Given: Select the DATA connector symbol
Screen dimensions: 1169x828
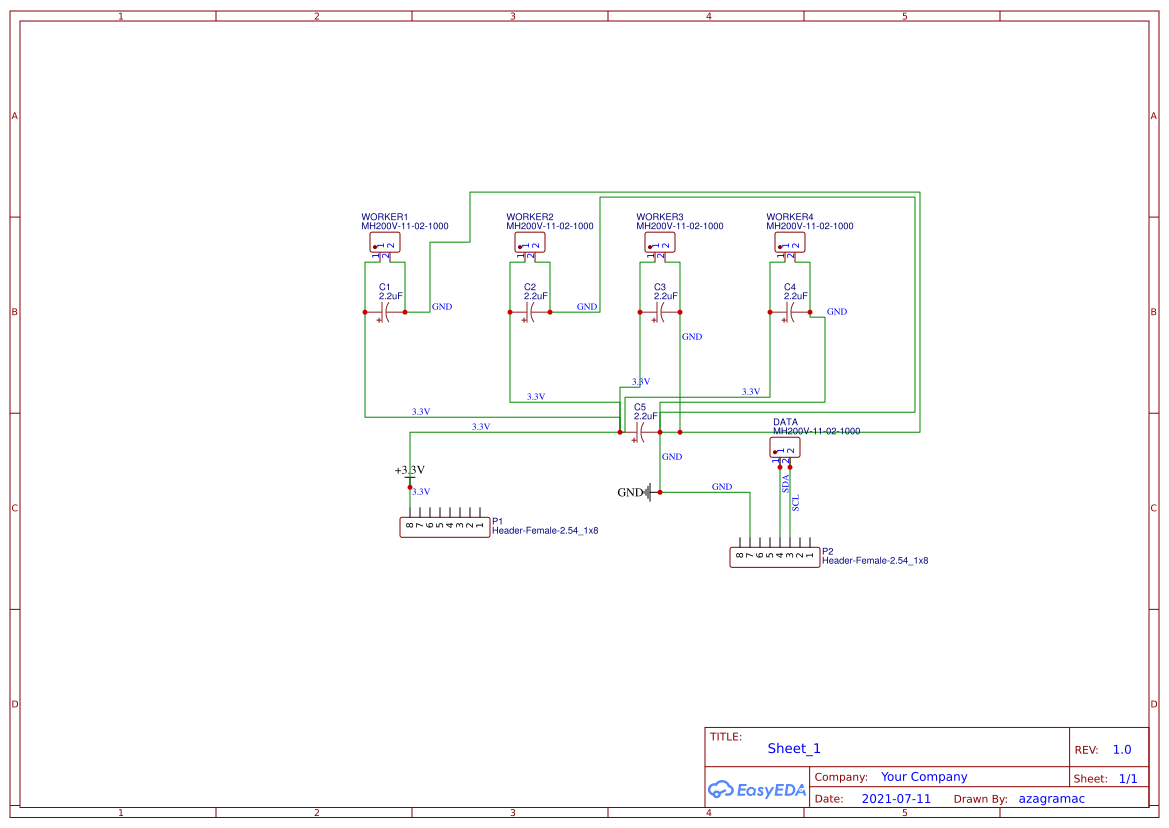Looking at the screenshot, I should [x=785, y=447].
